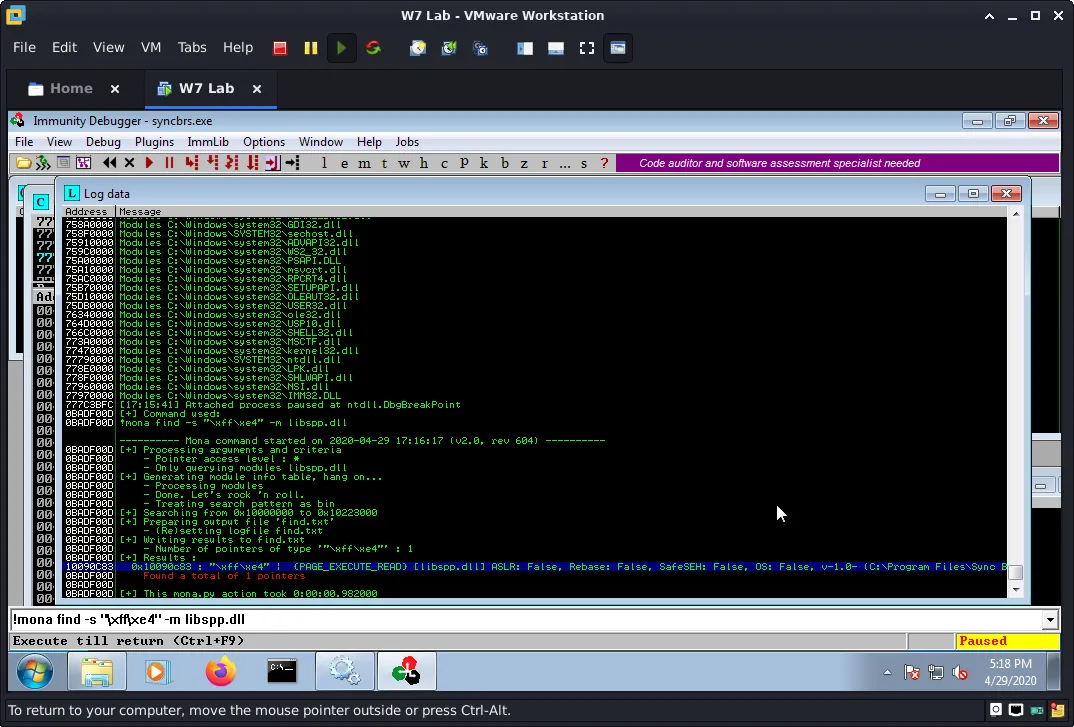Toggle VMware sidebar library view icon
Image resolution: width=1074 pixels, height=727 pixels.
point(525,48)
